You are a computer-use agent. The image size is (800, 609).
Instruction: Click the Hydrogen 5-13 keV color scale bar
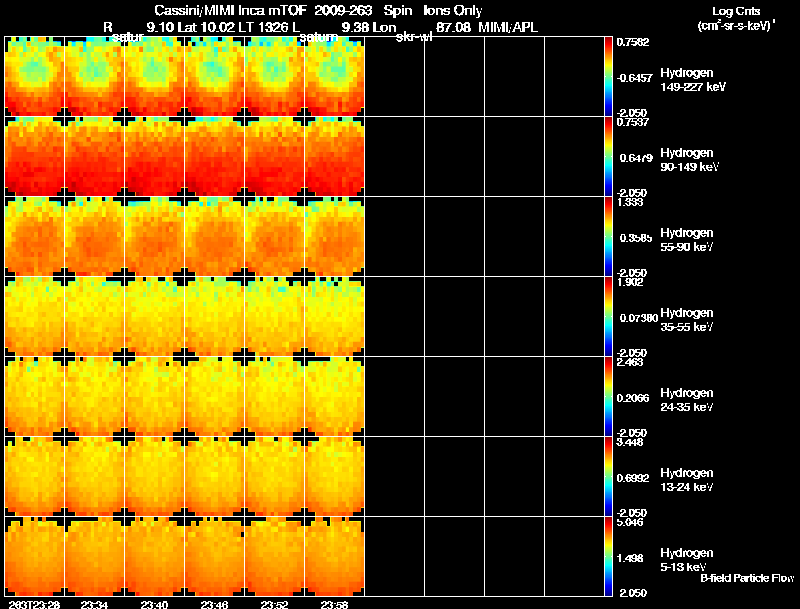608,557
